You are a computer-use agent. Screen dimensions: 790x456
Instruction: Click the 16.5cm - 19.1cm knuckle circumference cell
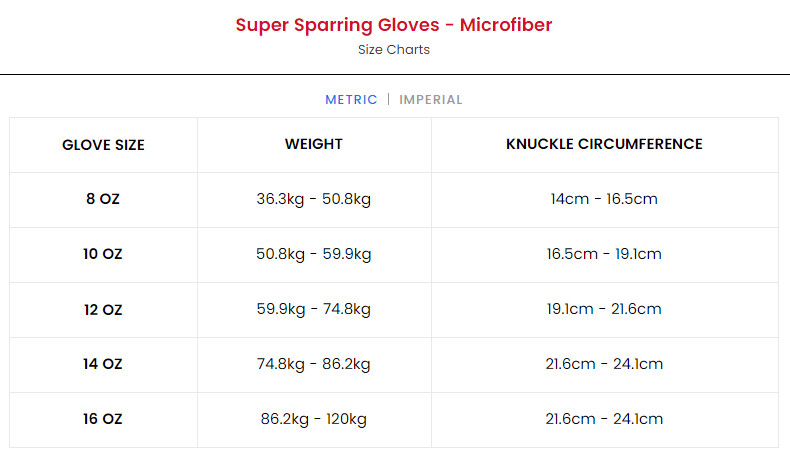[604, 254]
